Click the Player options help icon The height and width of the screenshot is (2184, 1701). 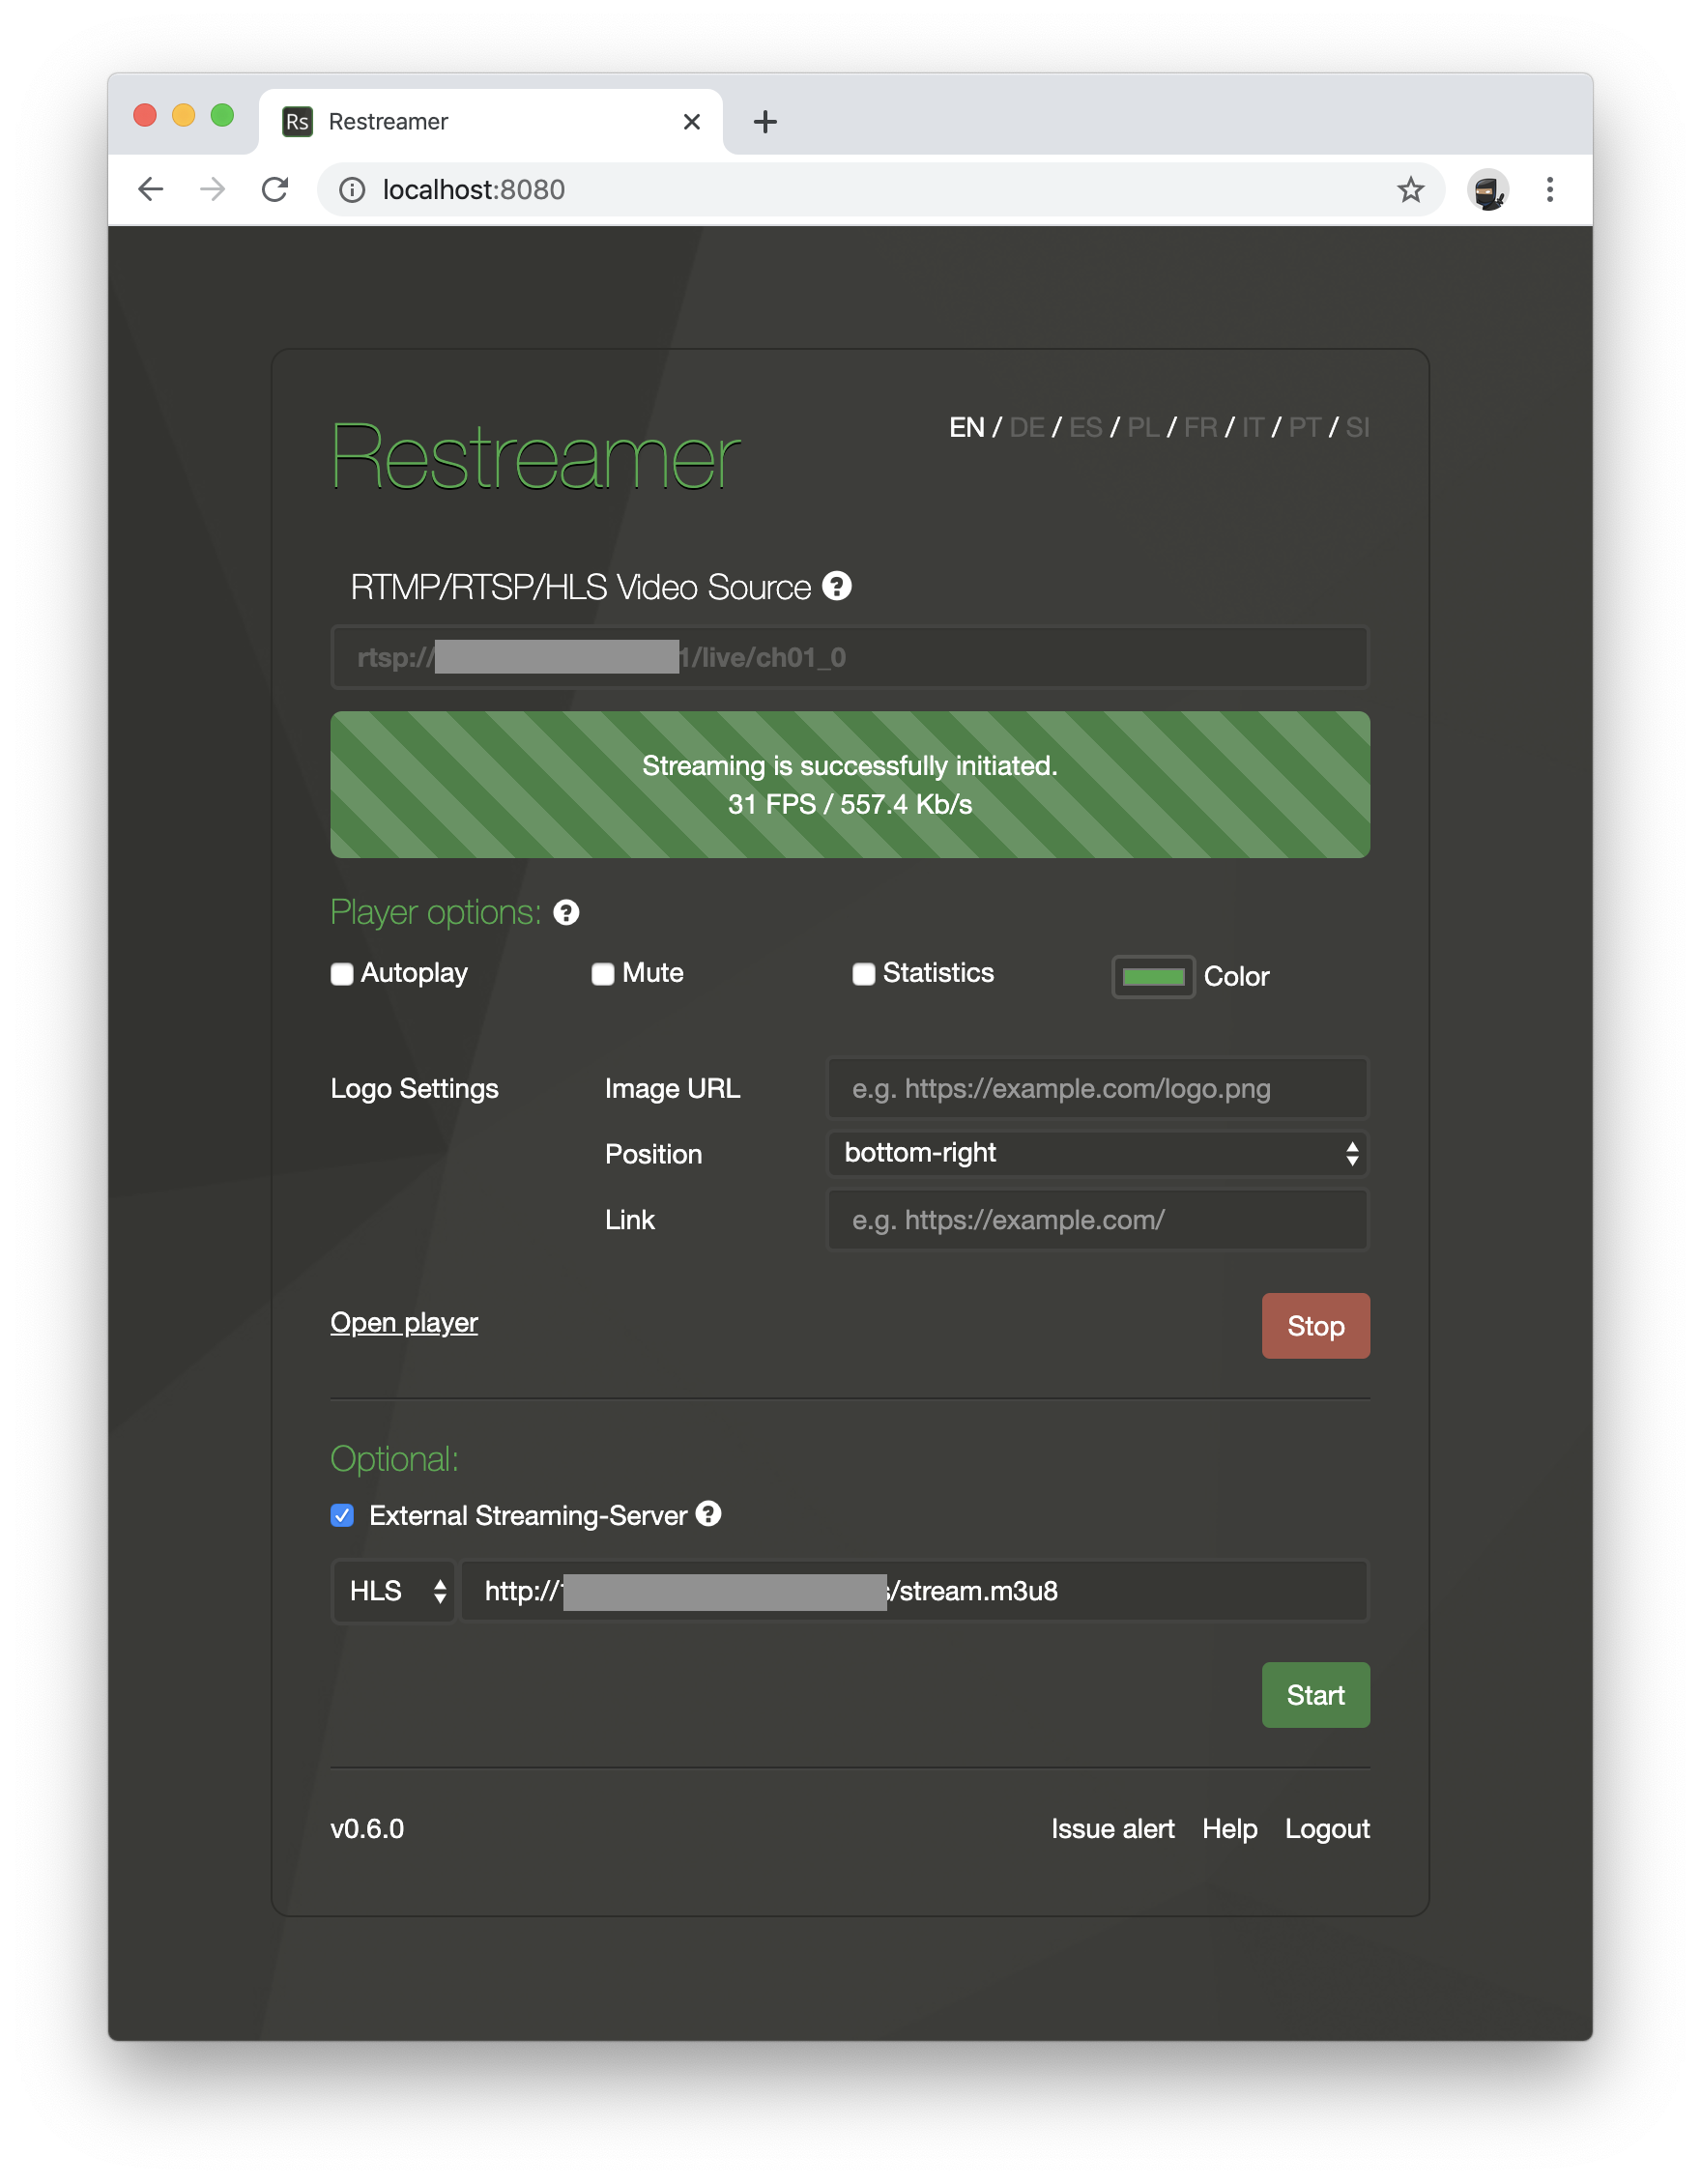(x=566, y=913)
